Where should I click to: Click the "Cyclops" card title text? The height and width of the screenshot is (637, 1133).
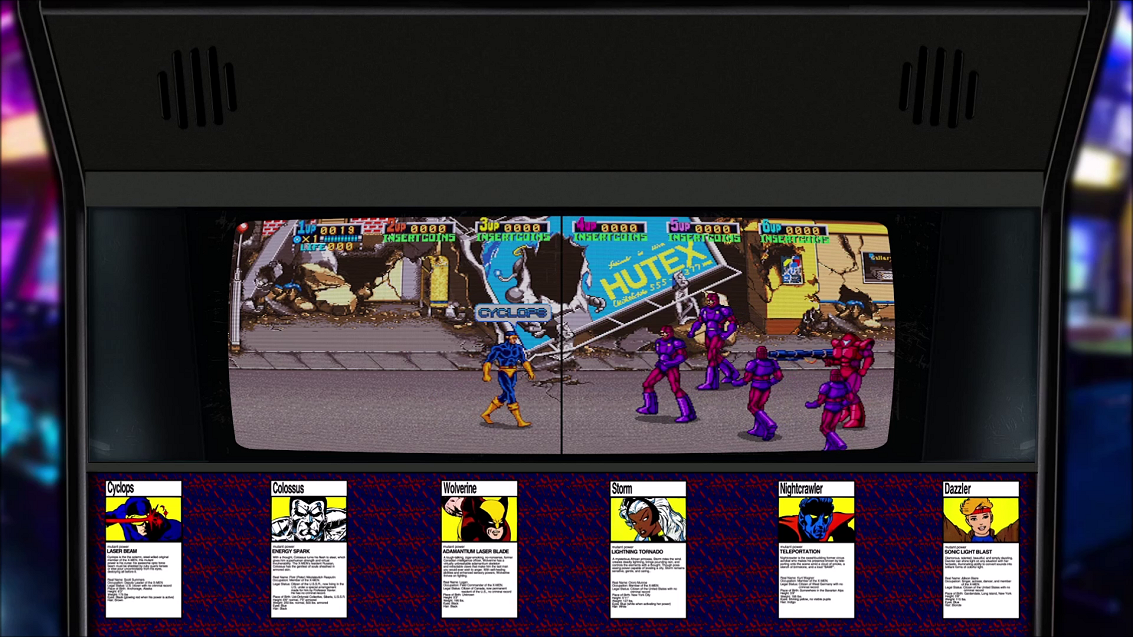[x=121, y=489]
